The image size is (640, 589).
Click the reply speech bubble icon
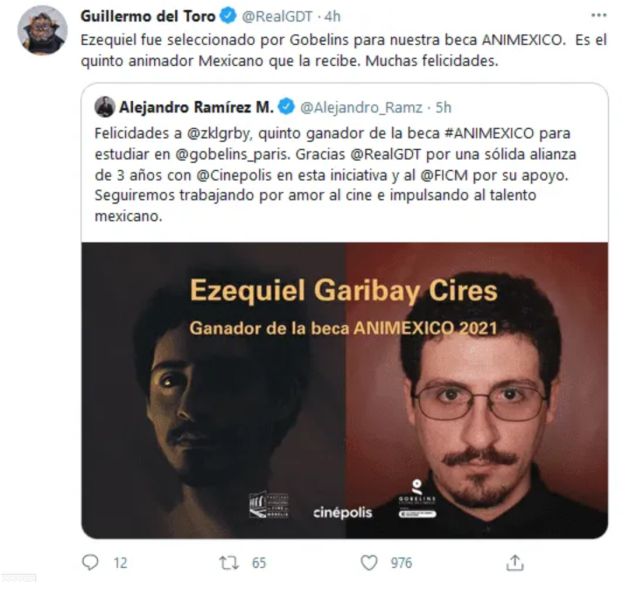(90, 562)
